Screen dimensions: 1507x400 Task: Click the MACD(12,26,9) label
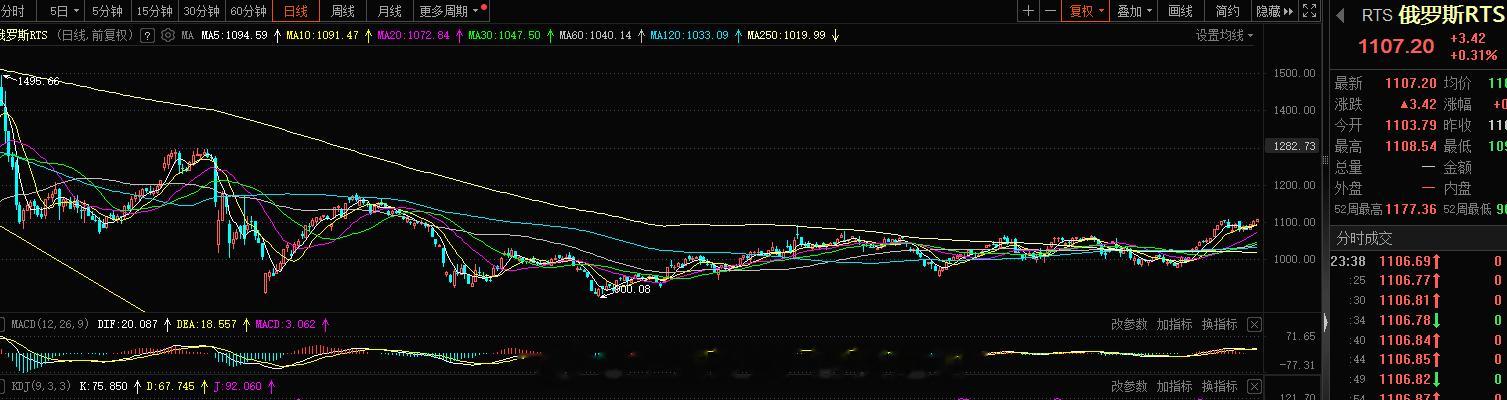click(x=51, y=324)
